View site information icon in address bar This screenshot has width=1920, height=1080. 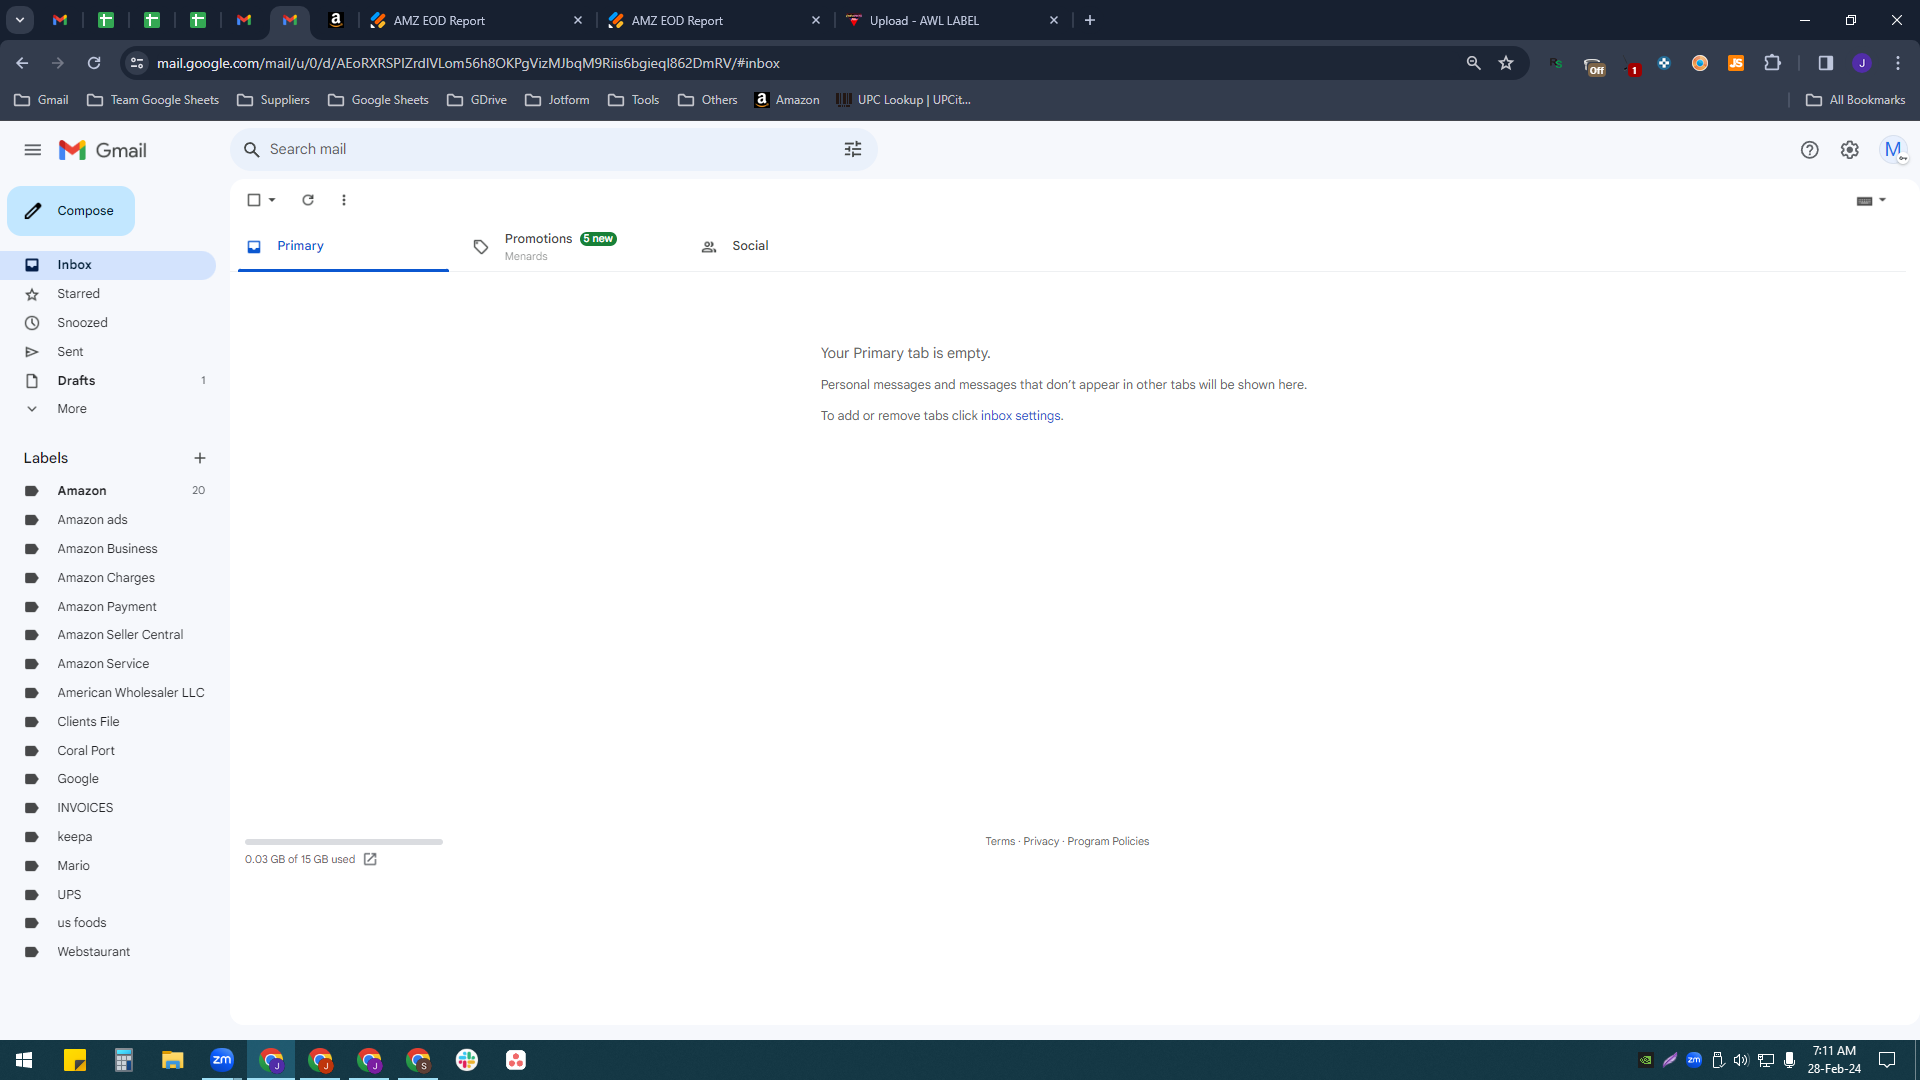point(137,63)
